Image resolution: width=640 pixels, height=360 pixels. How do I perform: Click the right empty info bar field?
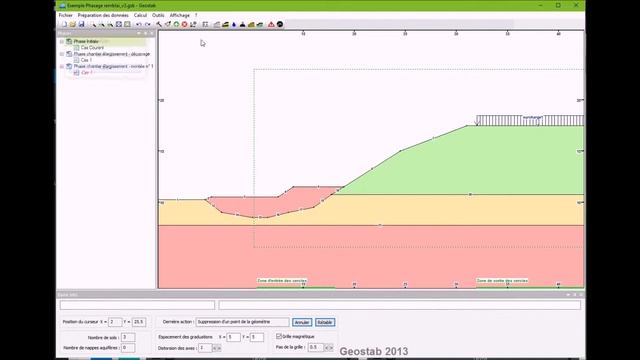[400, 305]
